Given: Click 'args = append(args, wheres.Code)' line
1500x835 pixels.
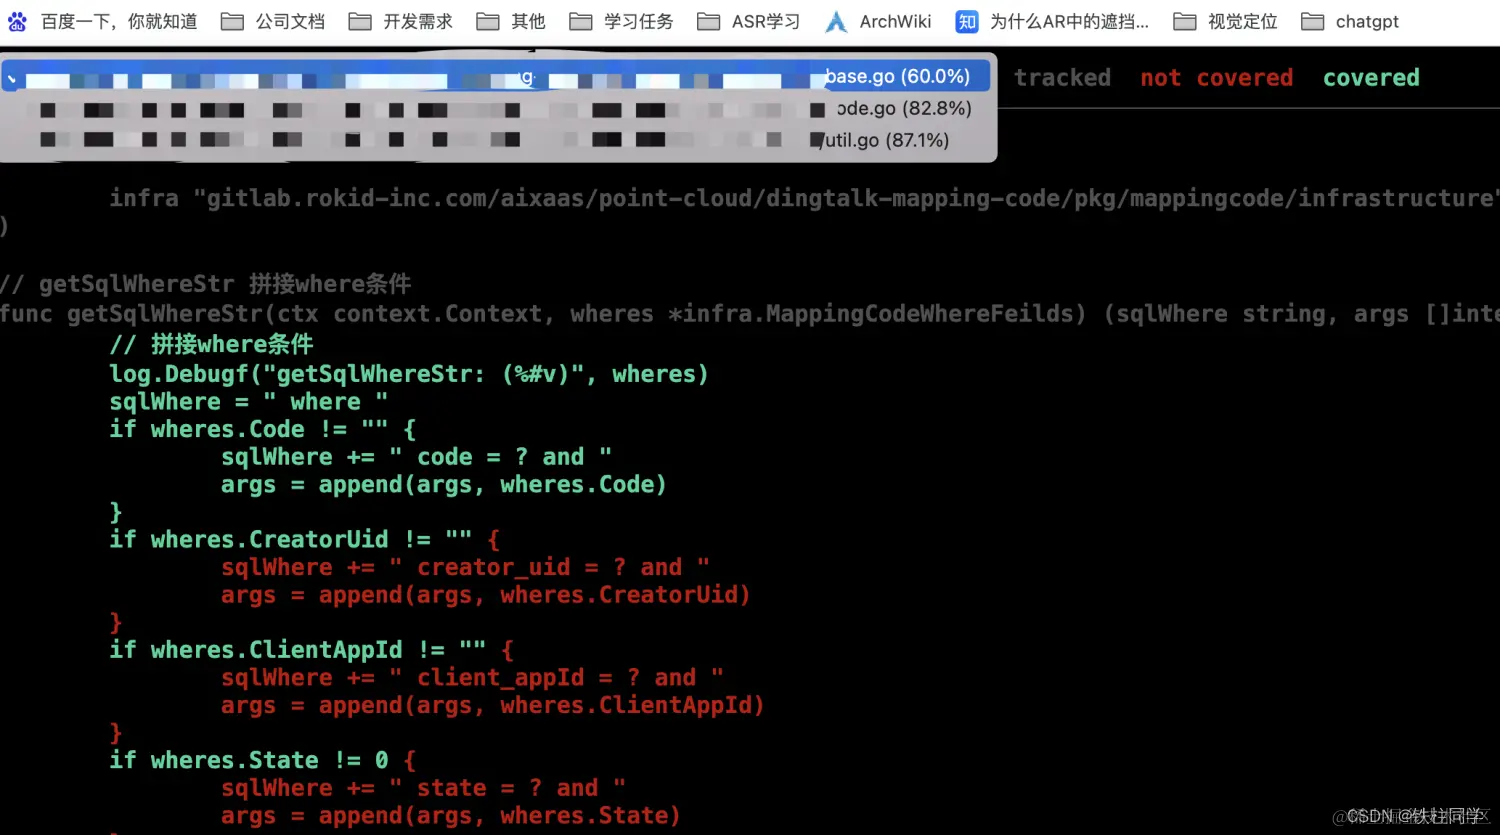Looking at the screenshot, I should [443, 485].
